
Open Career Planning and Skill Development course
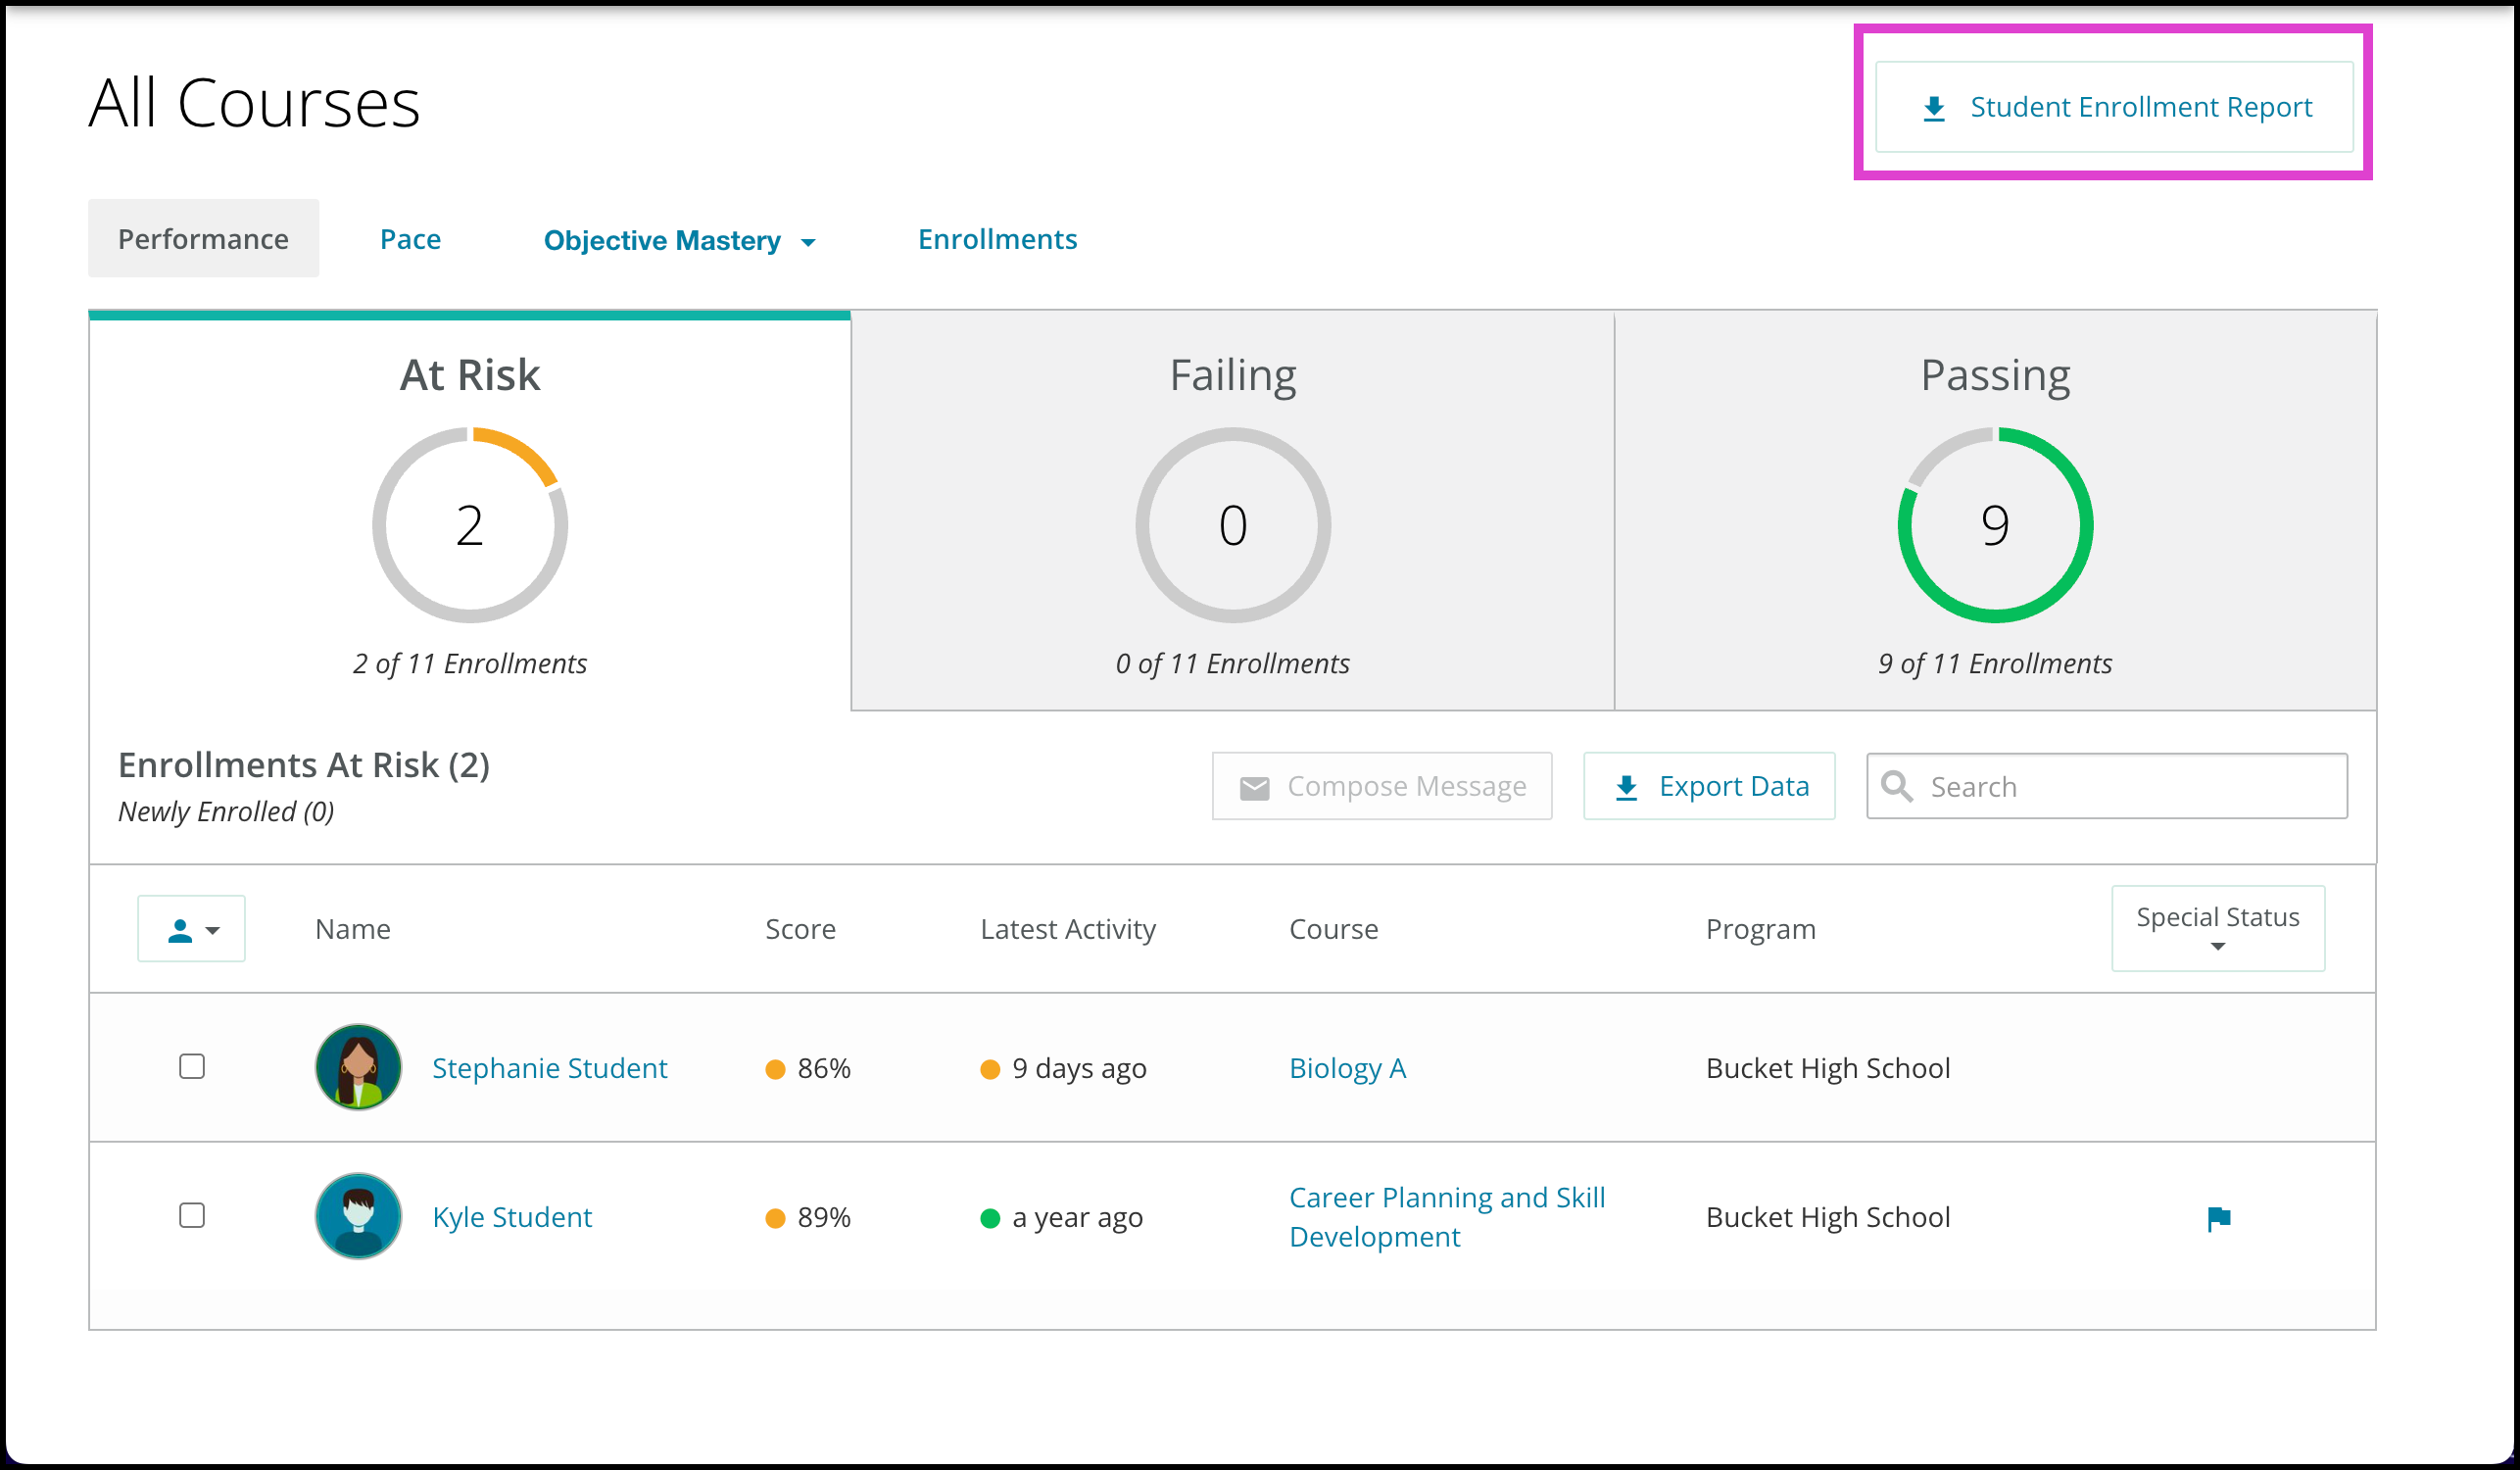pyautogui.click(x=1447, y=1217)
